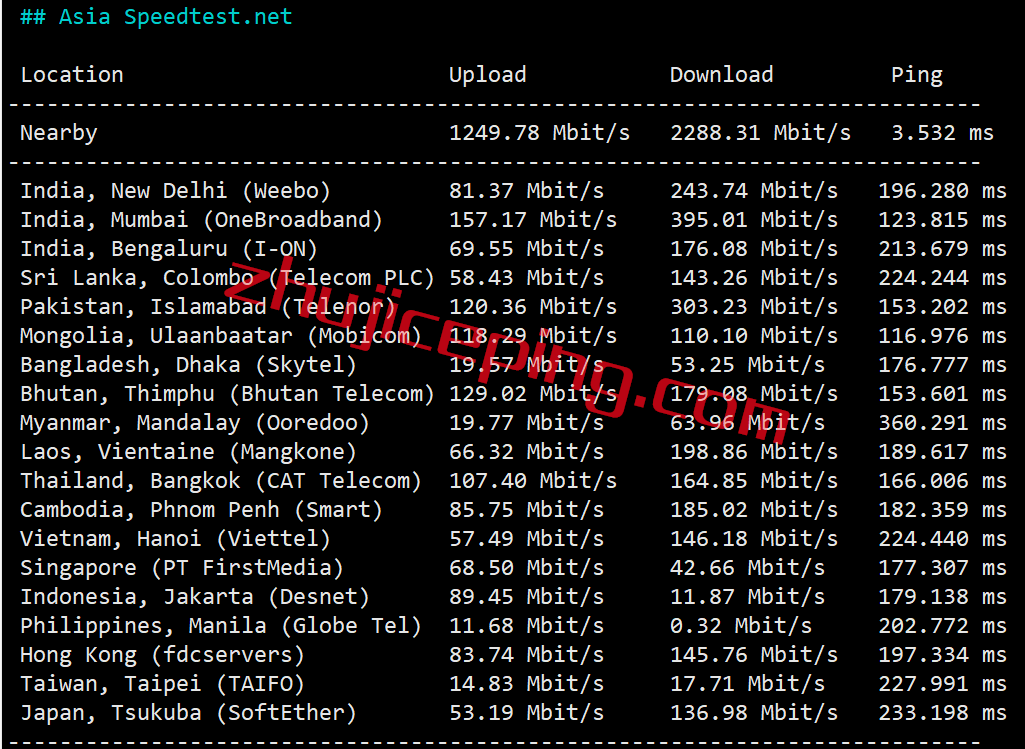The height and width of the screenshot is (749, 1025).
Task: Click the Download column header
Action: [x=721, y=75]
